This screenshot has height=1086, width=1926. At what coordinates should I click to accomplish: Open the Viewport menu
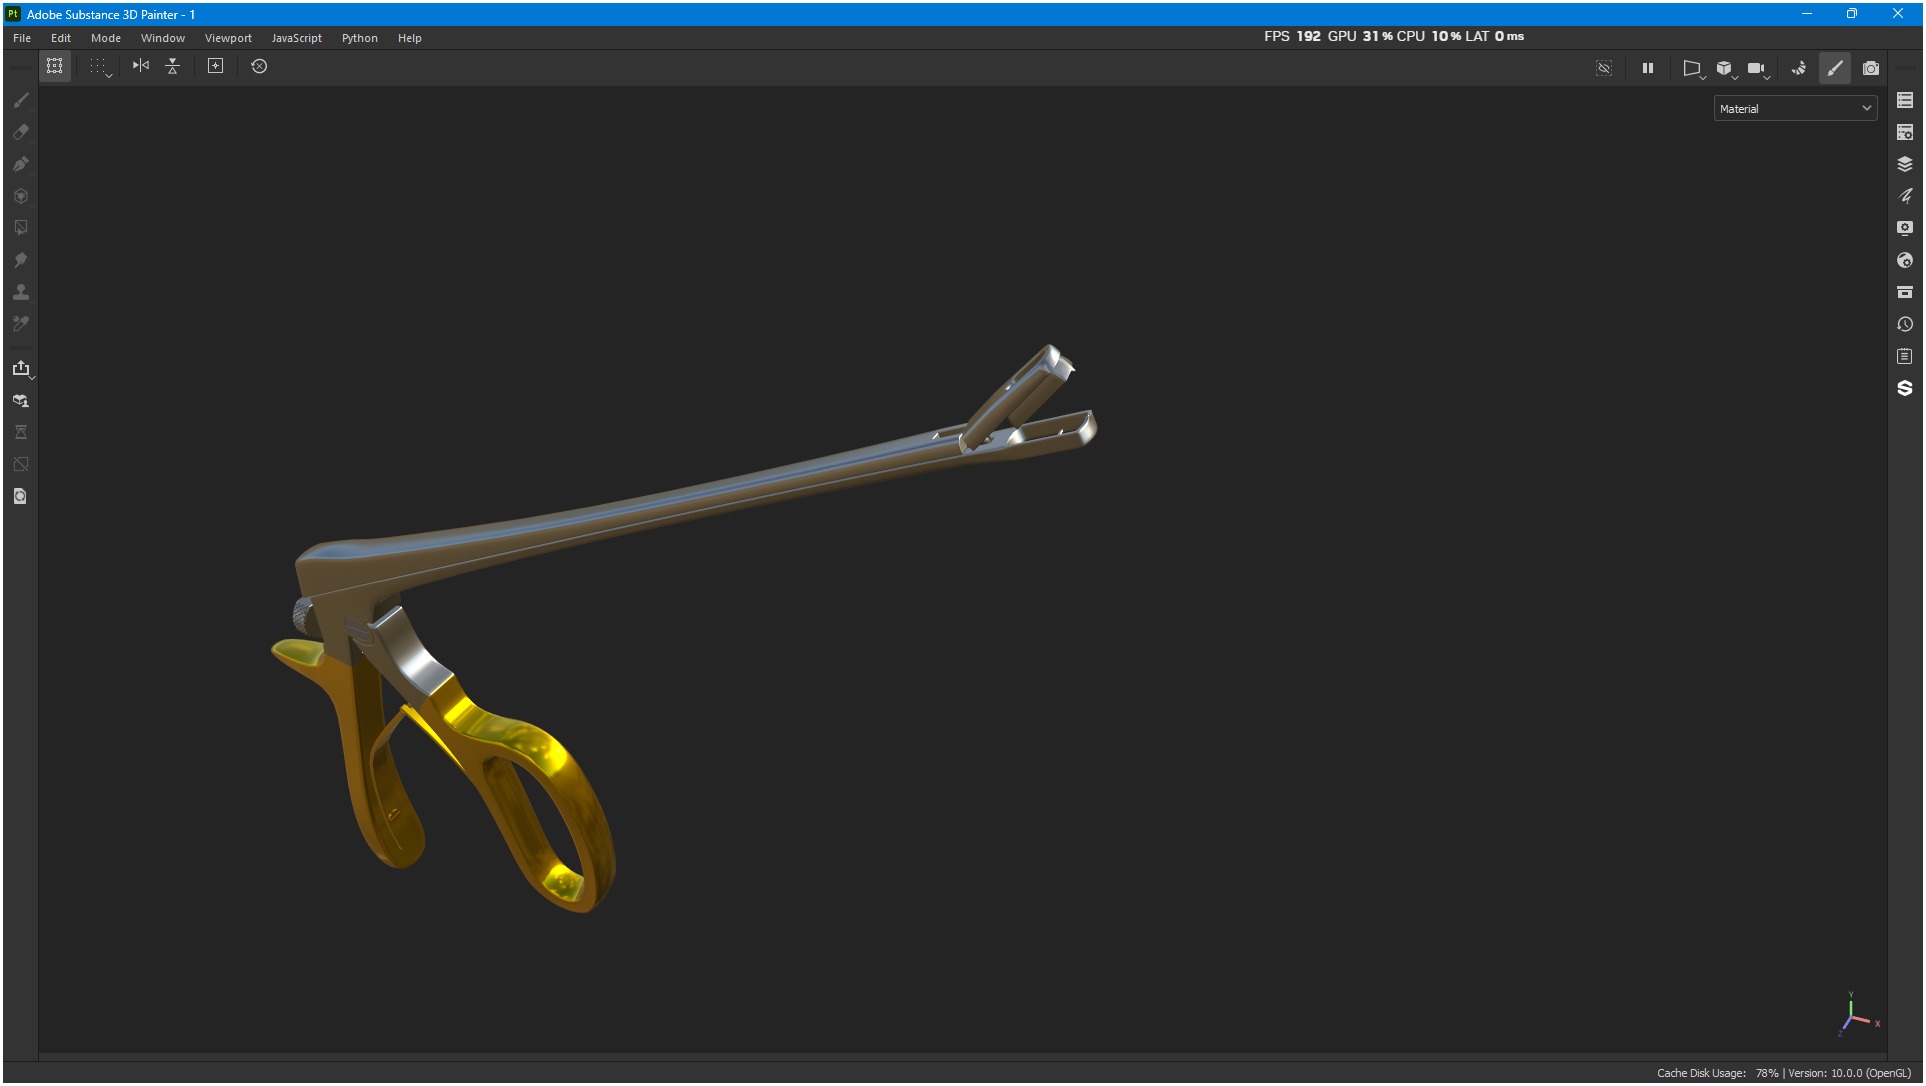point(228,38)
